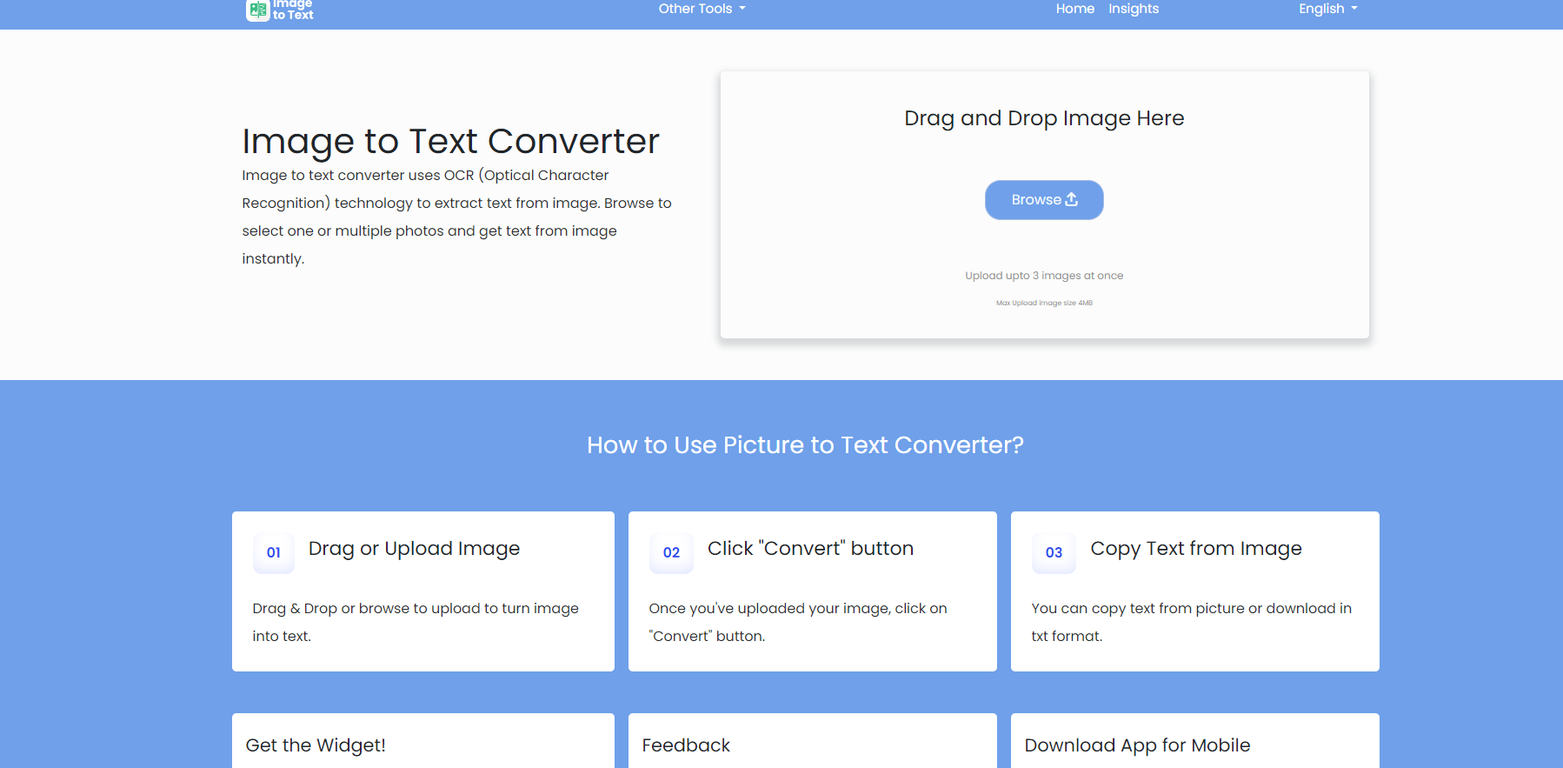Click the "Click "Convert" button" card title
1563x768 pixels.
tap(811, 548)
